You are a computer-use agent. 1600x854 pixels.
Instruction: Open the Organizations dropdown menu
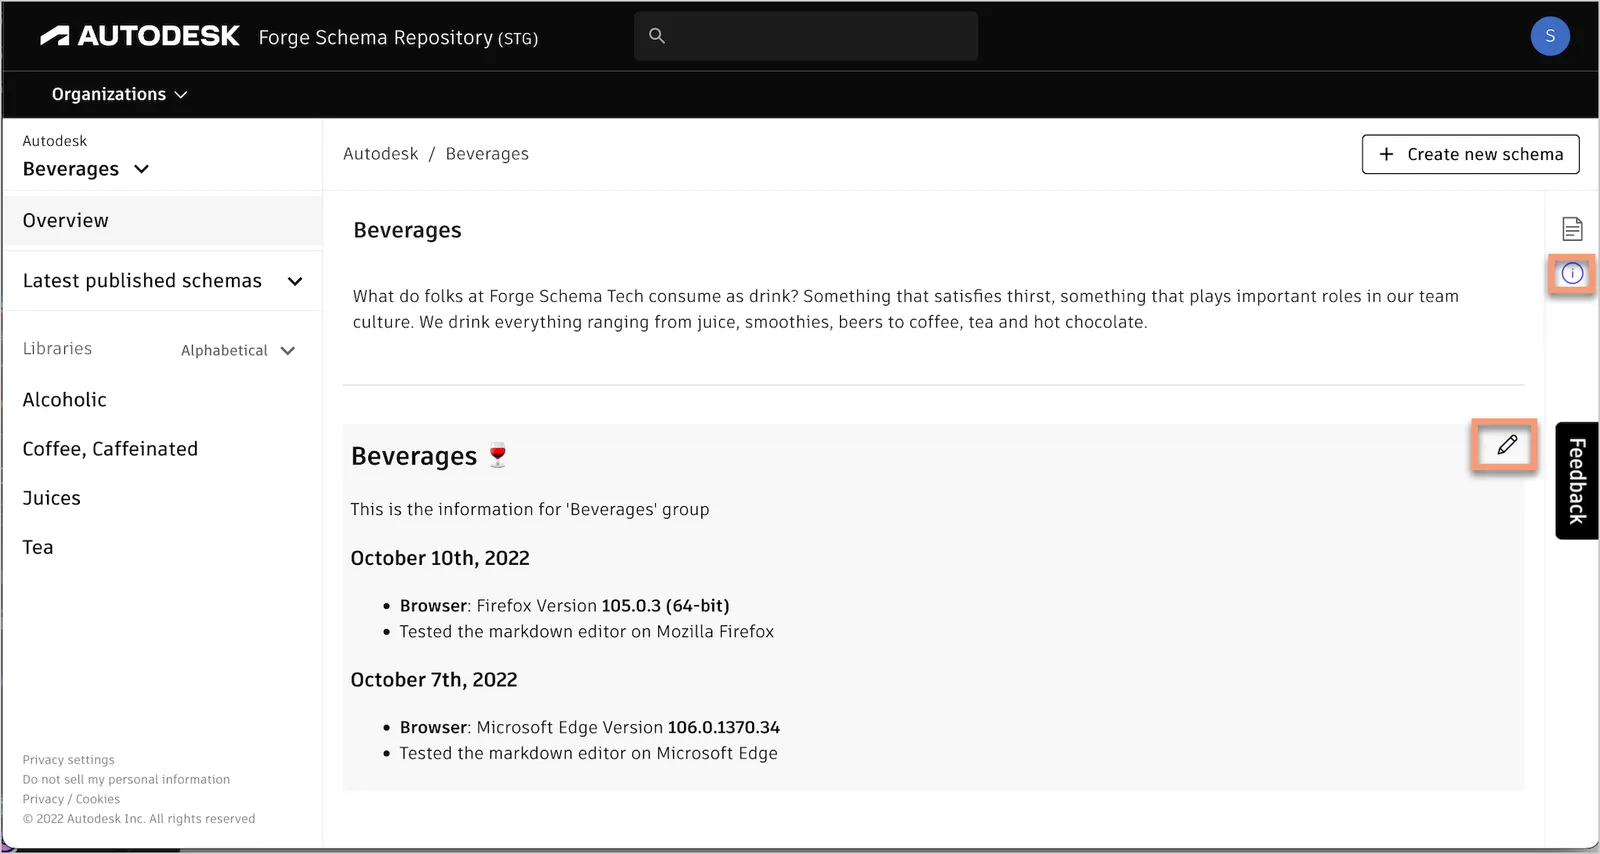pyautogui.click(x=120, y=94)
